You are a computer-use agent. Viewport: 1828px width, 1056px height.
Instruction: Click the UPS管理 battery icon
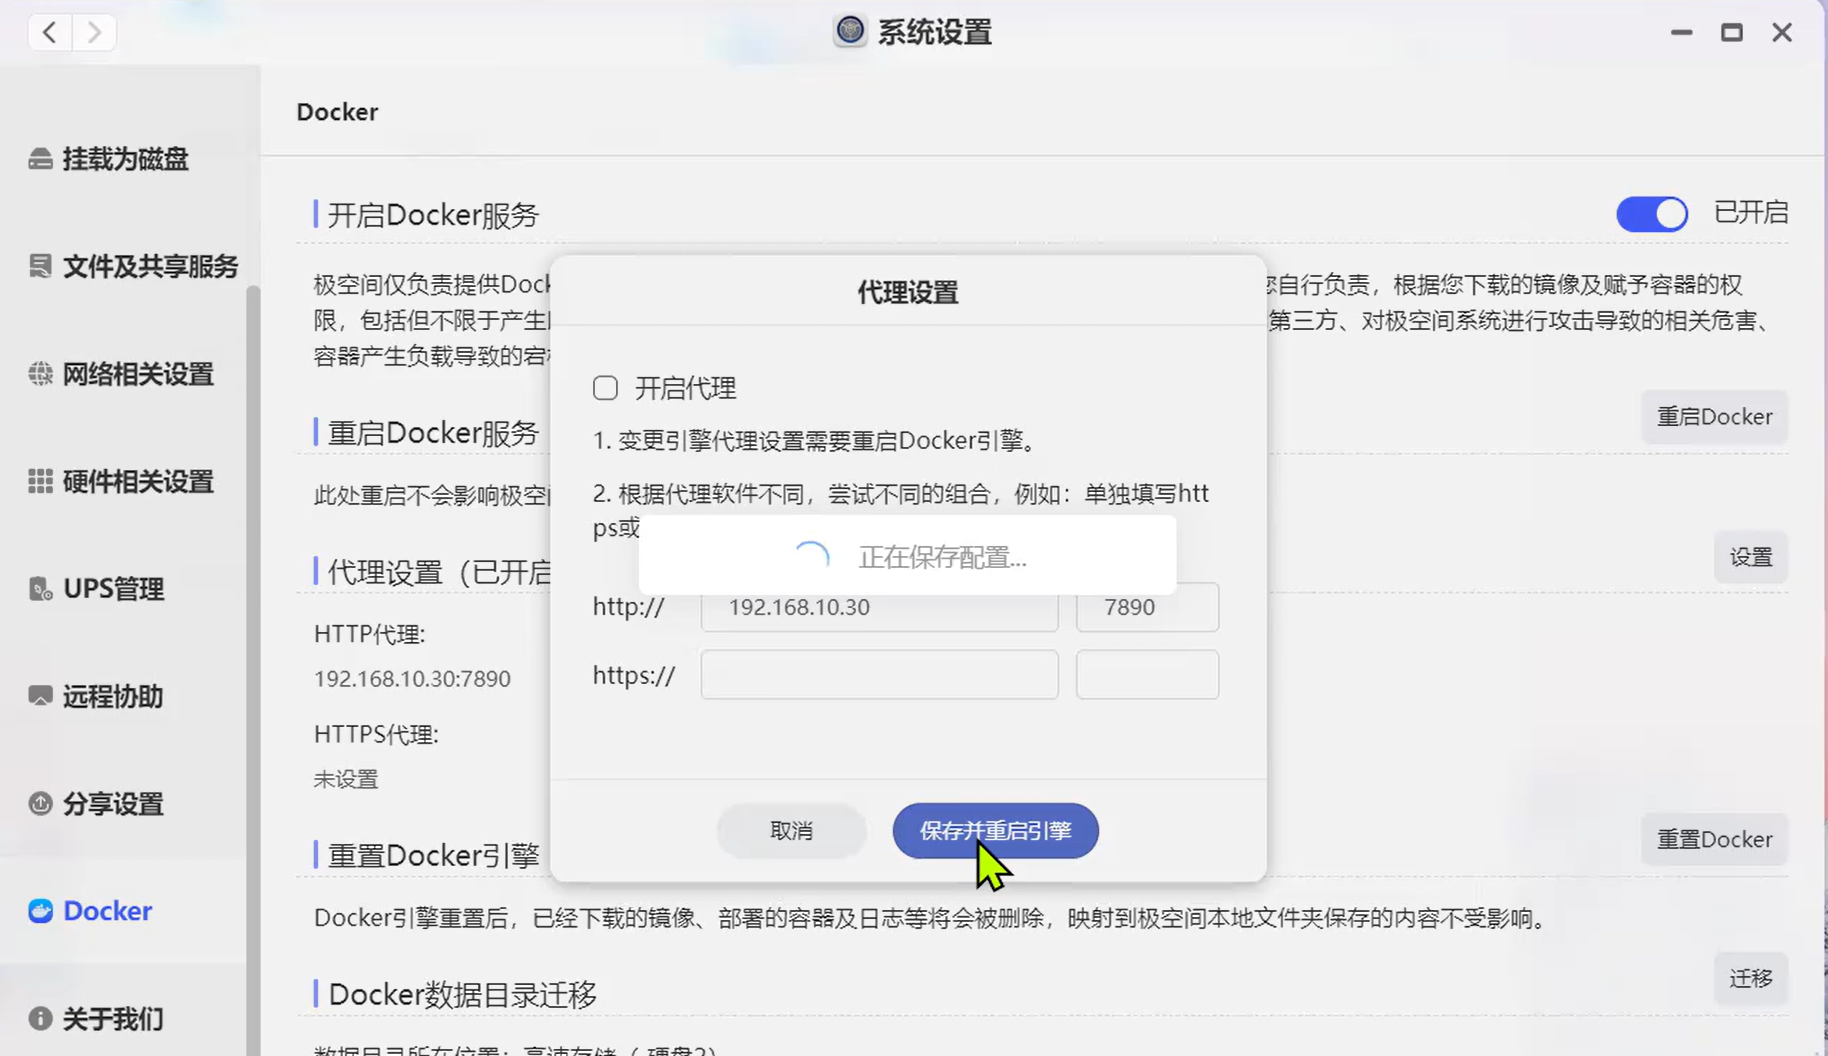40,589
